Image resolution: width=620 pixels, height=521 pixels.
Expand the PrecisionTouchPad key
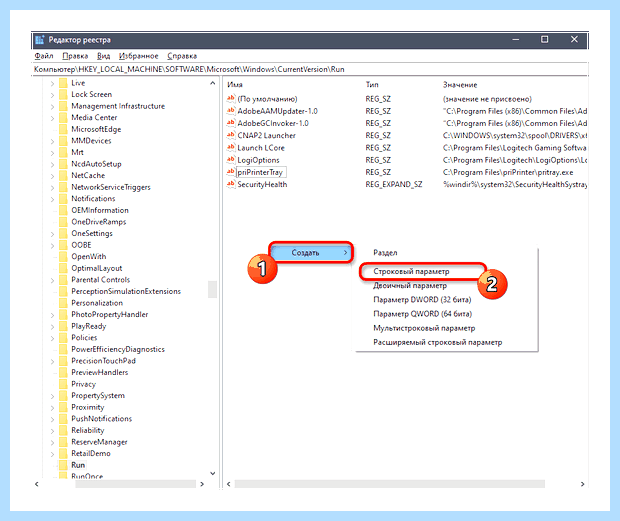[52, 361]
